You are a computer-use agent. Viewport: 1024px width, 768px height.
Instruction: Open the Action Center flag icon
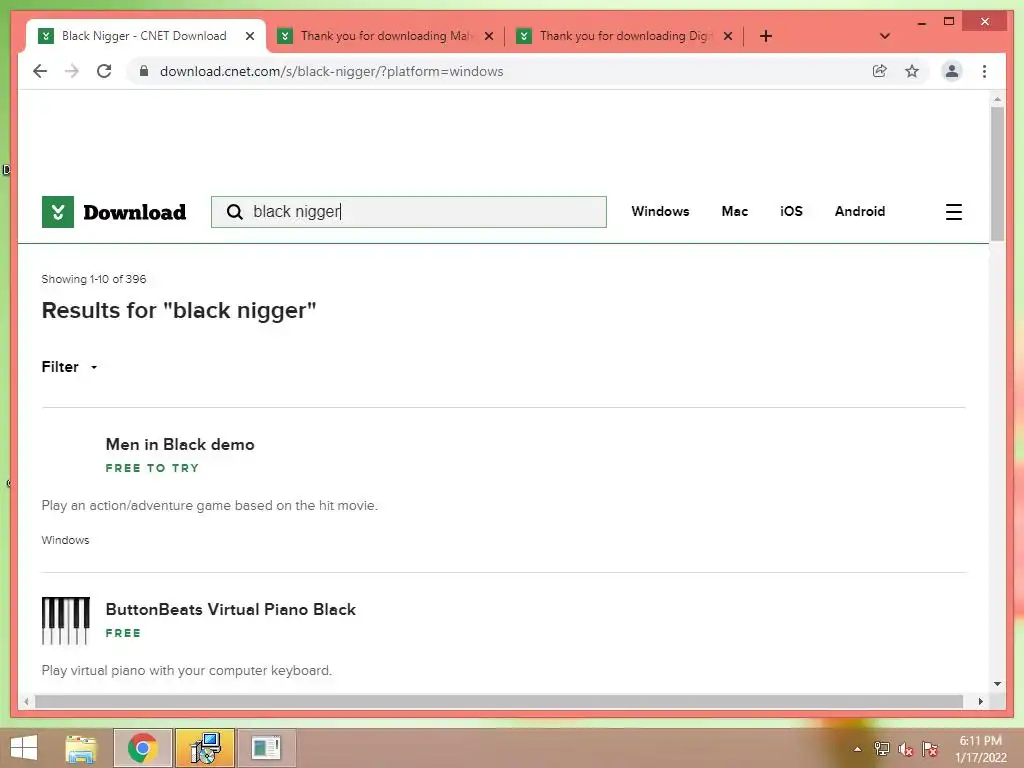click(x=930, y=749)
